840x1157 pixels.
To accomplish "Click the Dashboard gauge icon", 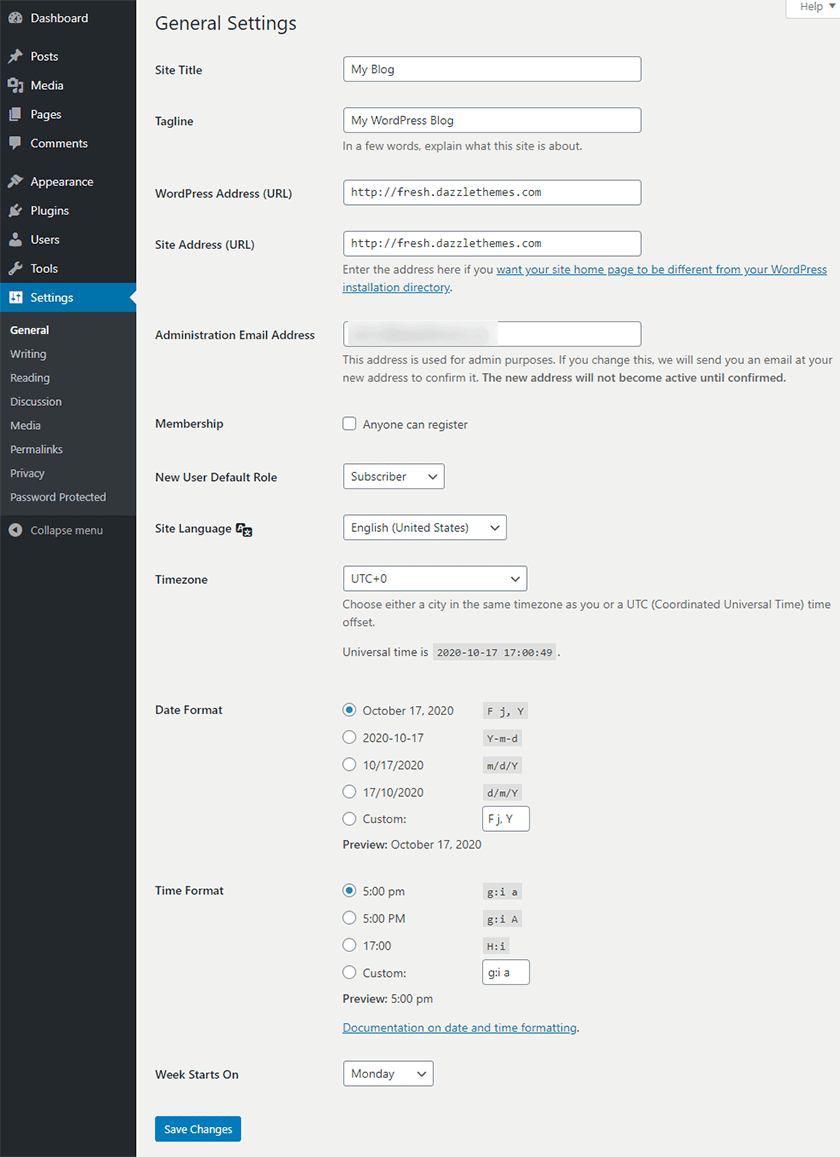I will pyautogui.click(x=16, y=18).
